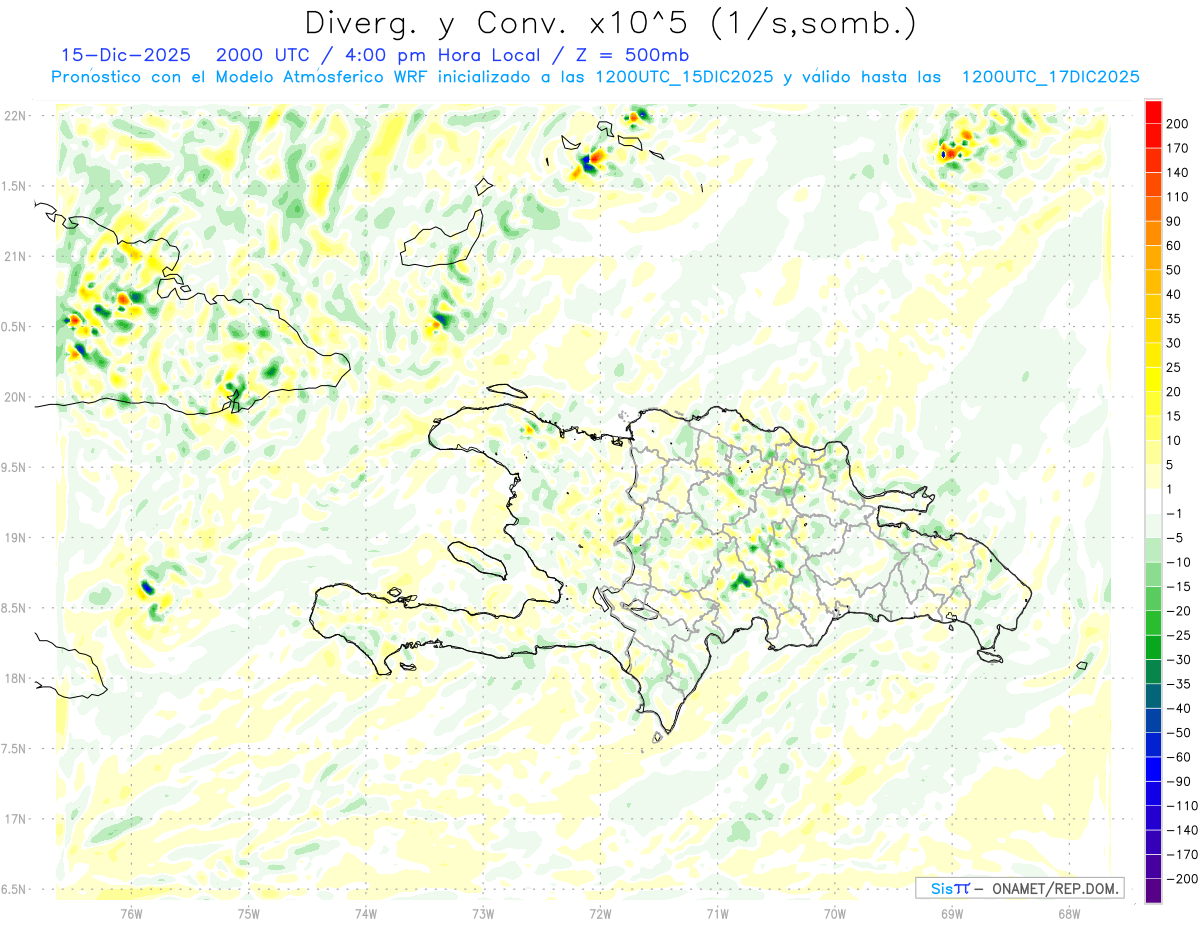
Task: Click the '90' color scale value
Action: click(x=1175, y=221)
